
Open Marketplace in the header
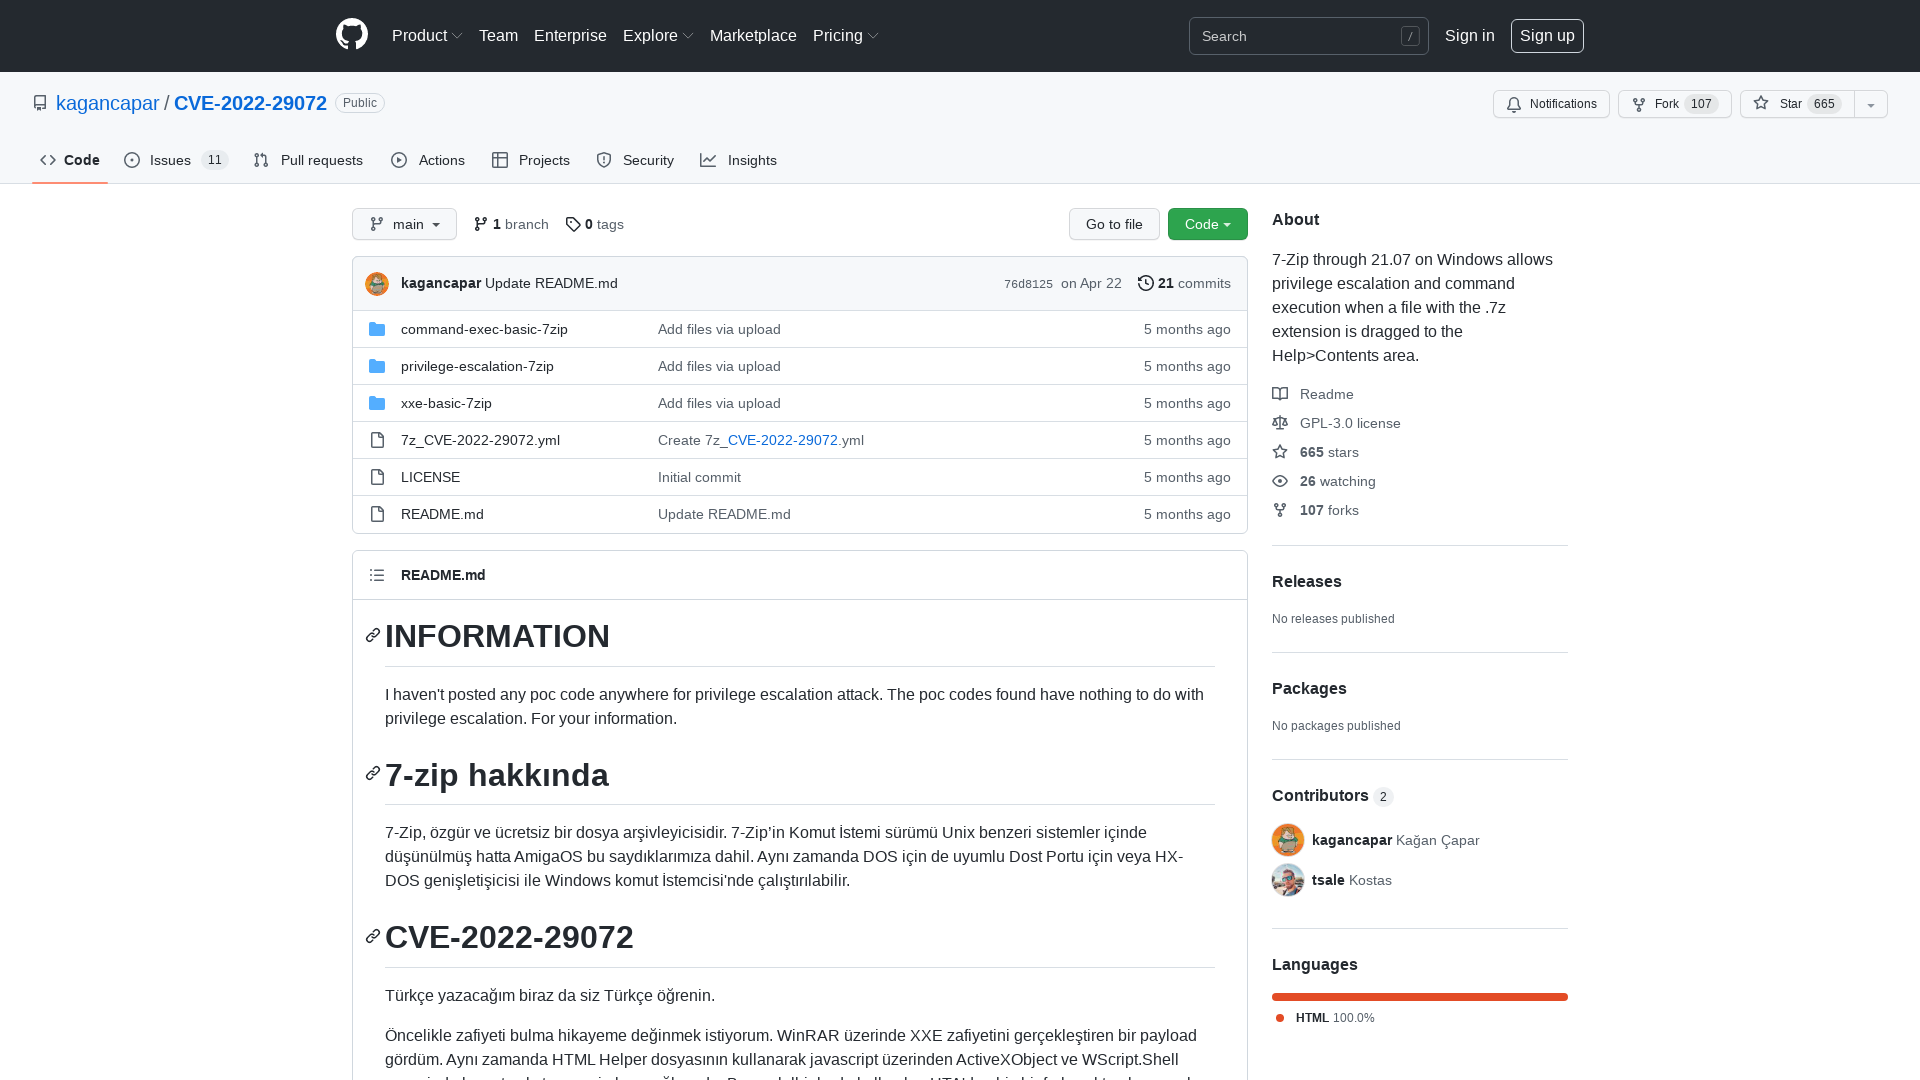(753, 35)
